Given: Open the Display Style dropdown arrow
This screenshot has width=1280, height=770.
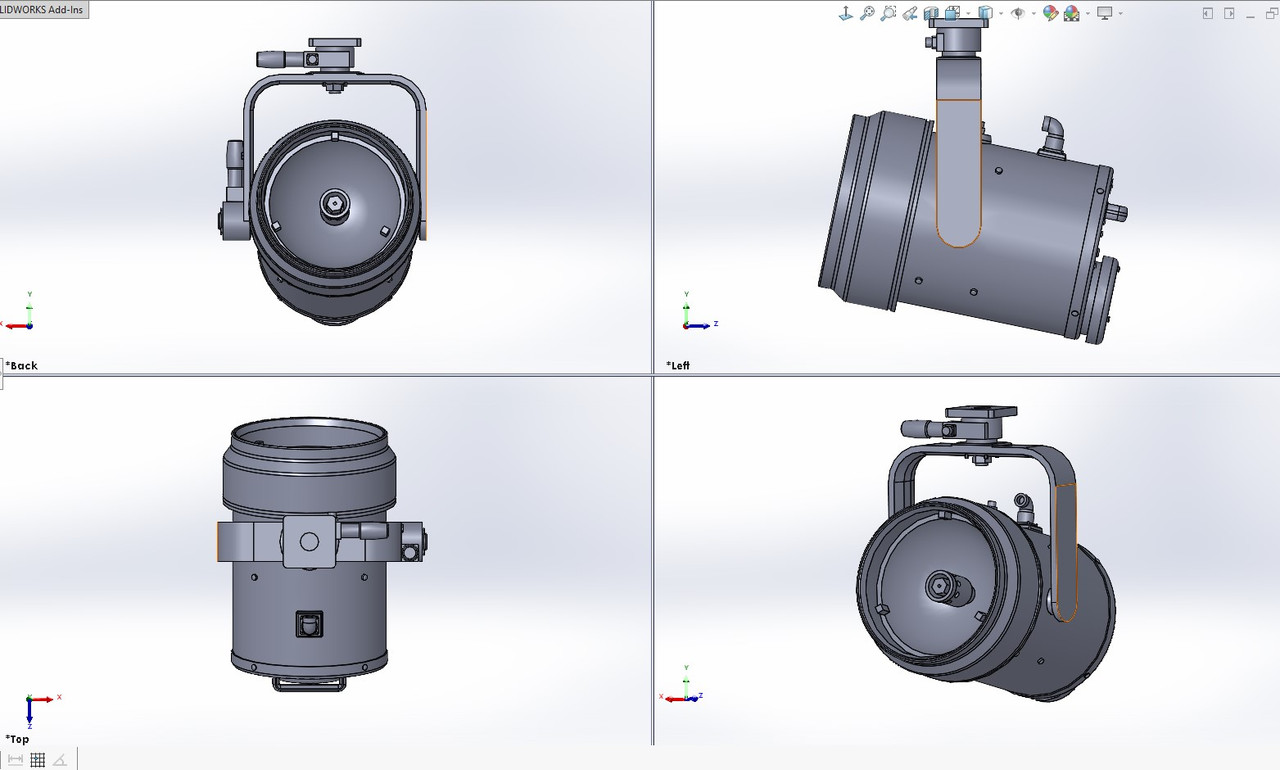Looking at the screenshot, I should (x=1001, y=14).
